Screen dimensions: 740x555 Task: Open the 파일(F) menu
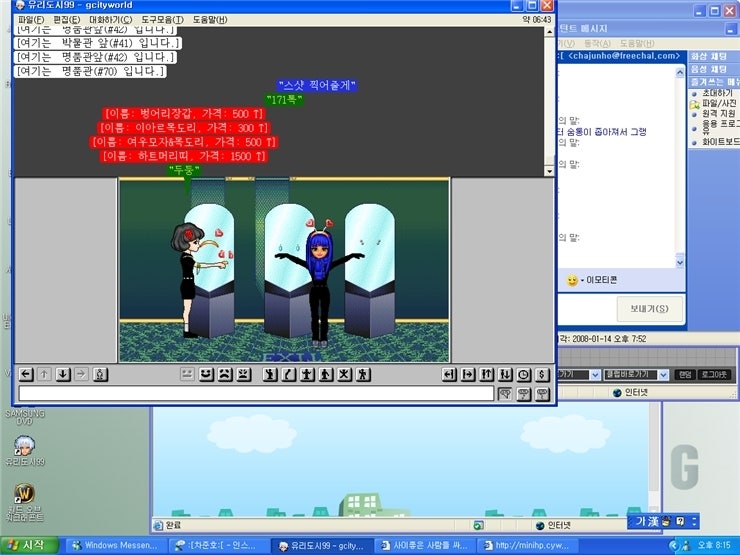coord(31,20)
